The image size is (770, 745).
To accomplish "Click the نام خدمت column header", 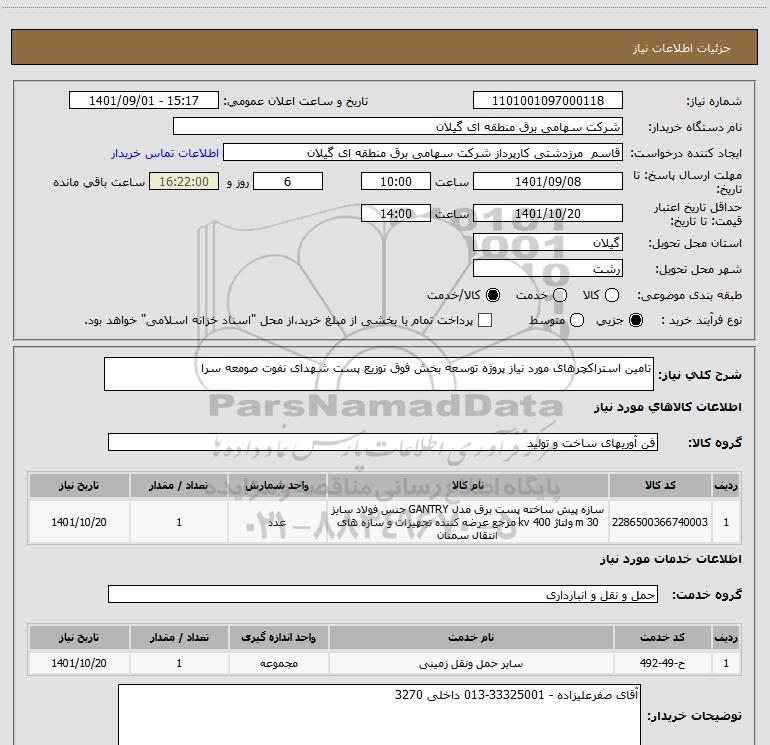I will pos(470,637).
